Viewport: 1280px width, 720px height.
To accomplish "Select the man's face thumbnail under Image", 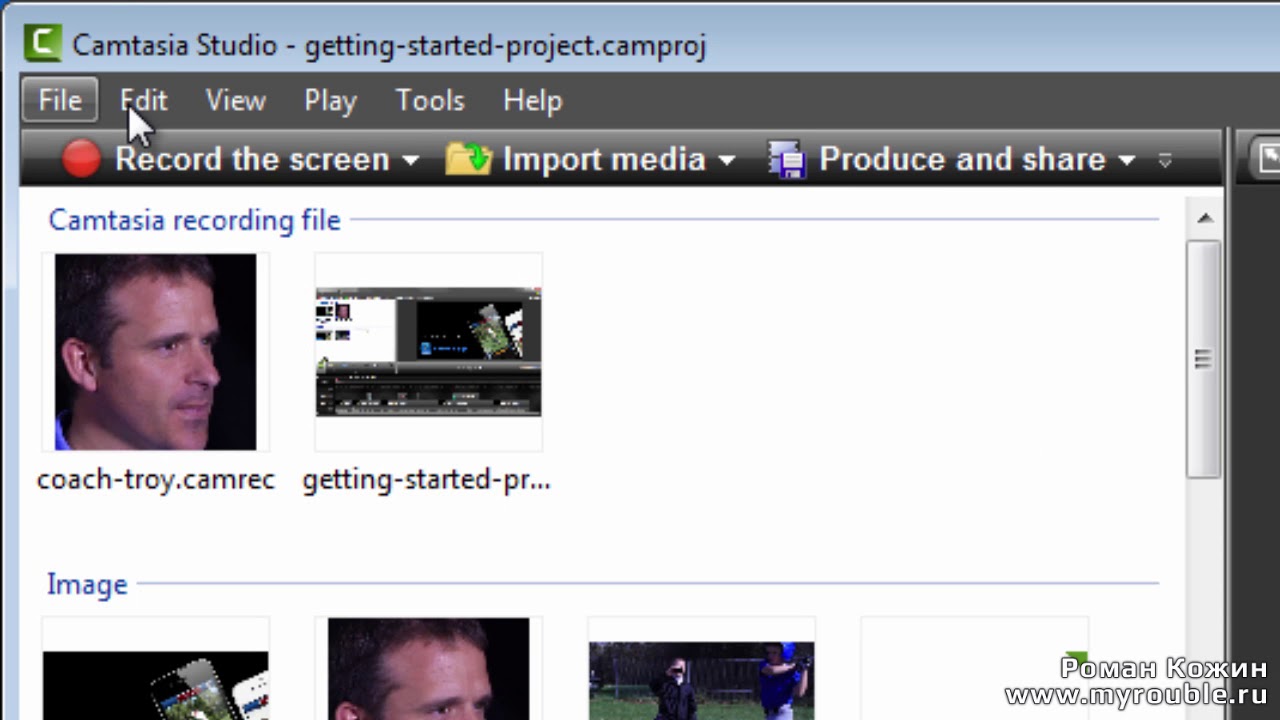I will click(x=428, y=669).
